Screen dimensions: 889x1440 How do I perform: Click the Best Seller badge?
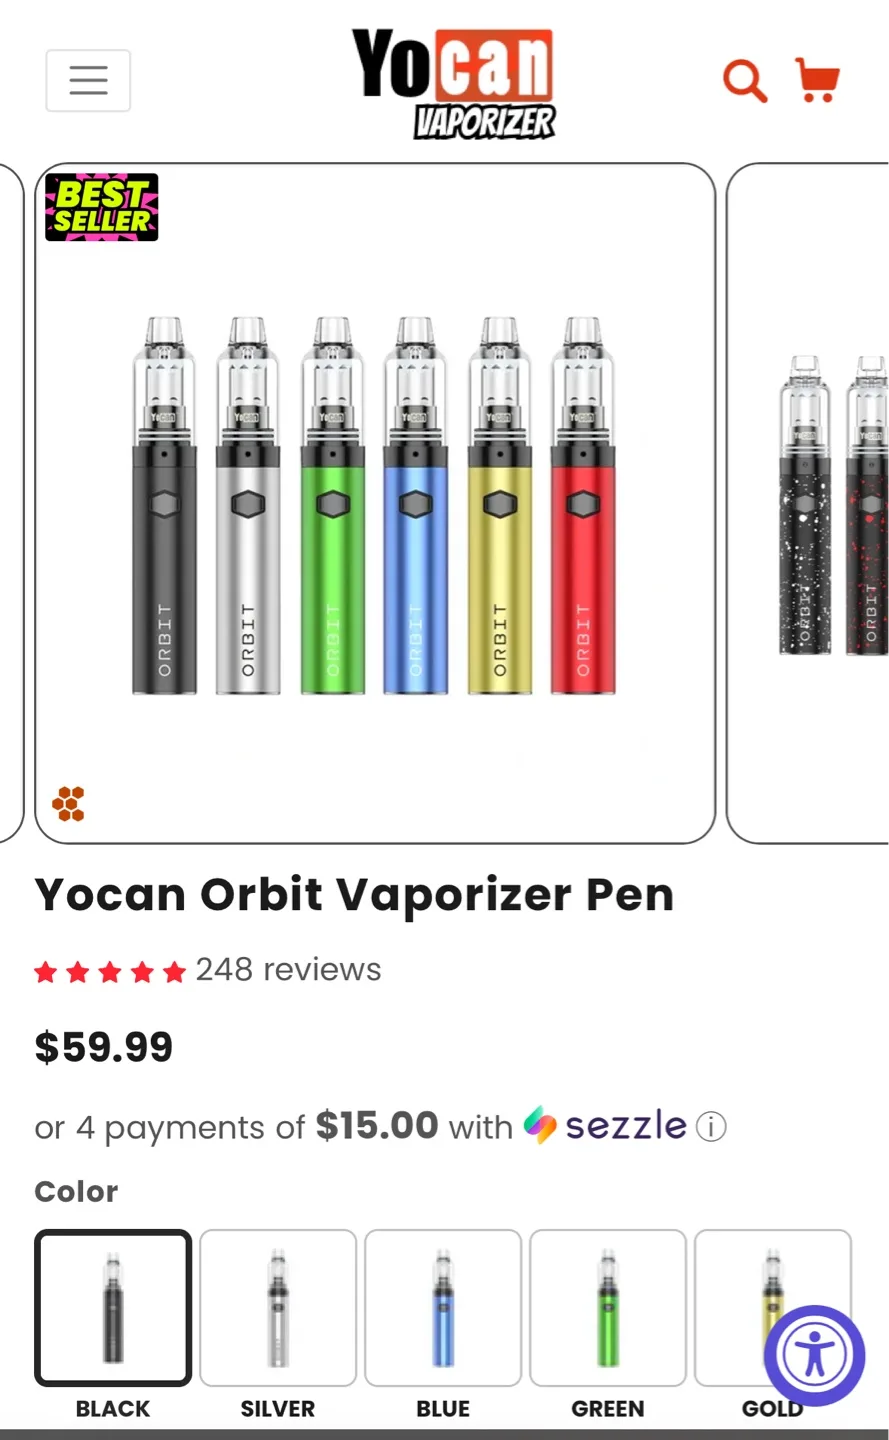102,207
